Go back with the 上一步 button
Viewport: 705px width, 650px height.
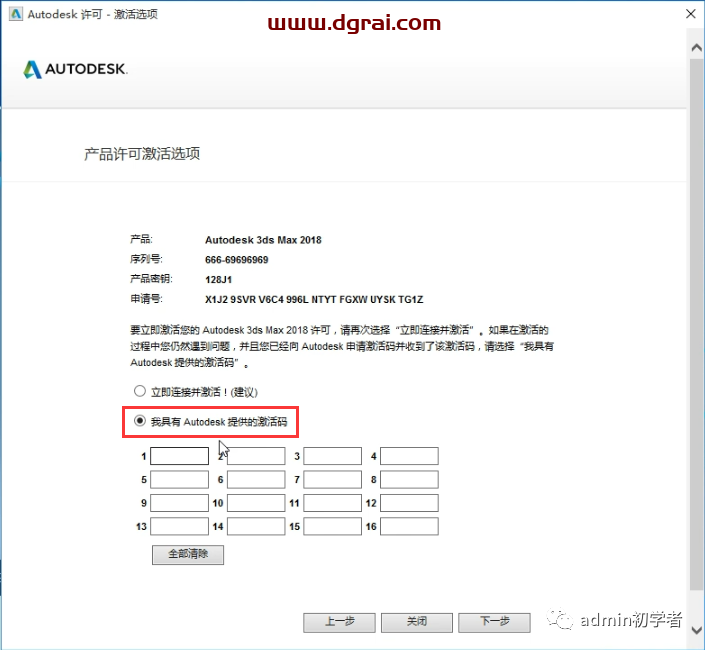pos(339,622)
